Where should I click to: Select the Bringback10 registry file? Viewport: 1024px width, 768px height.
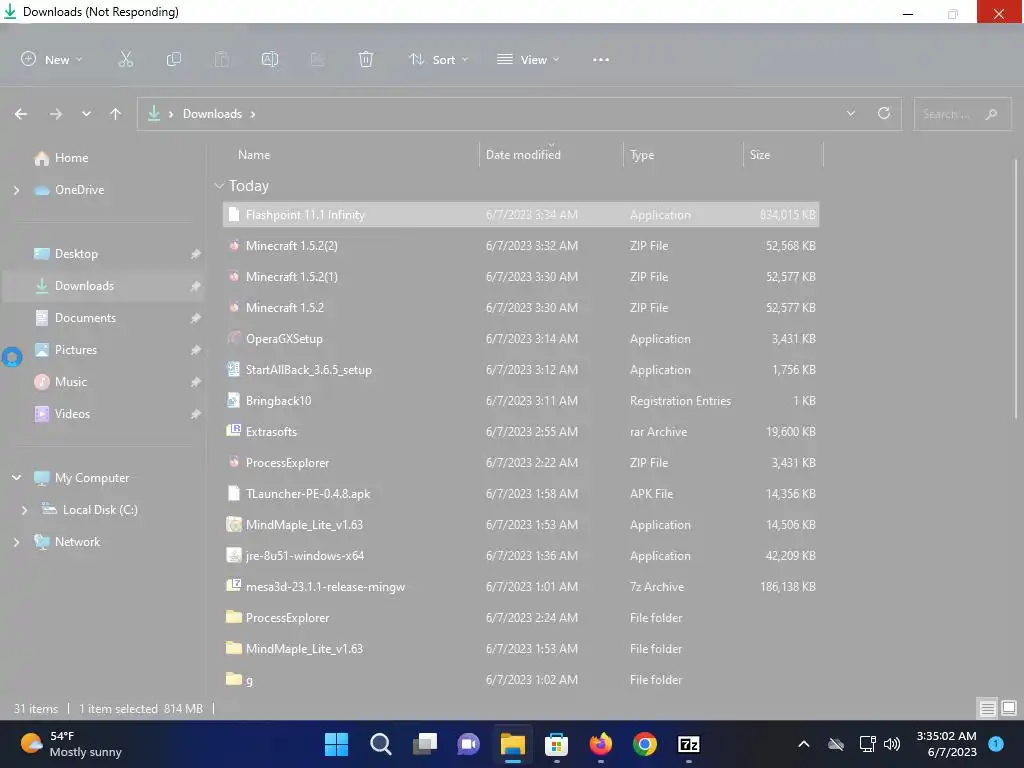(x=520, y=401)
